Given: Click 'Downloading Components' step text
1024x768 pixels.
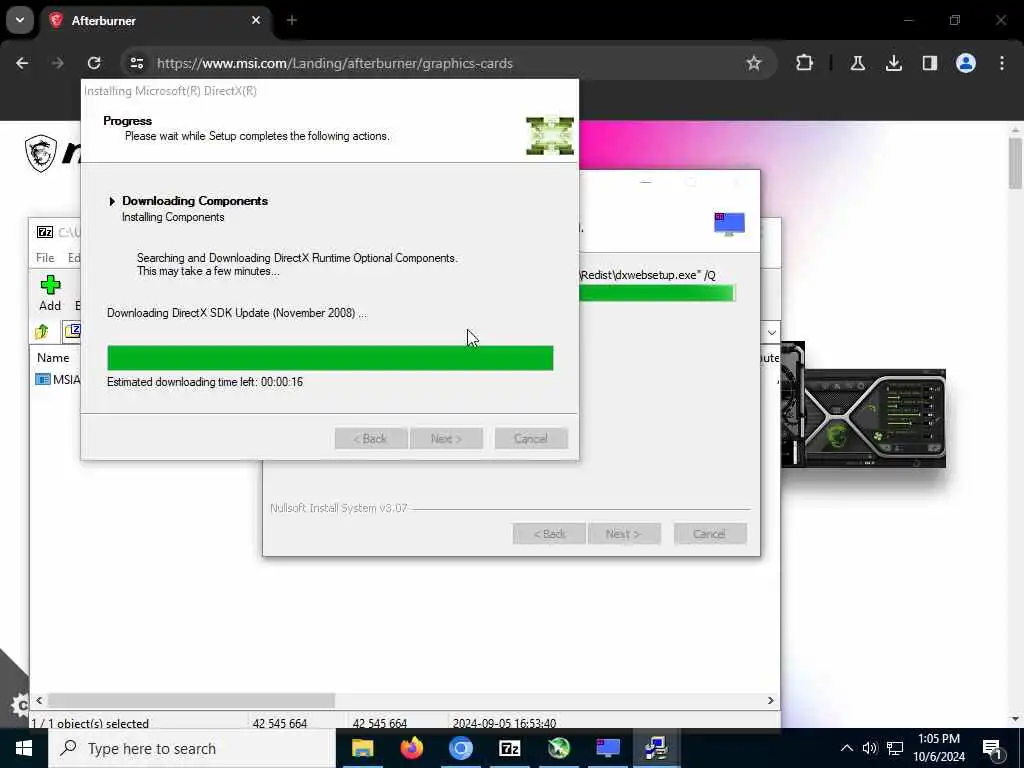Looking at the screenshot, I should click(195, 200).
